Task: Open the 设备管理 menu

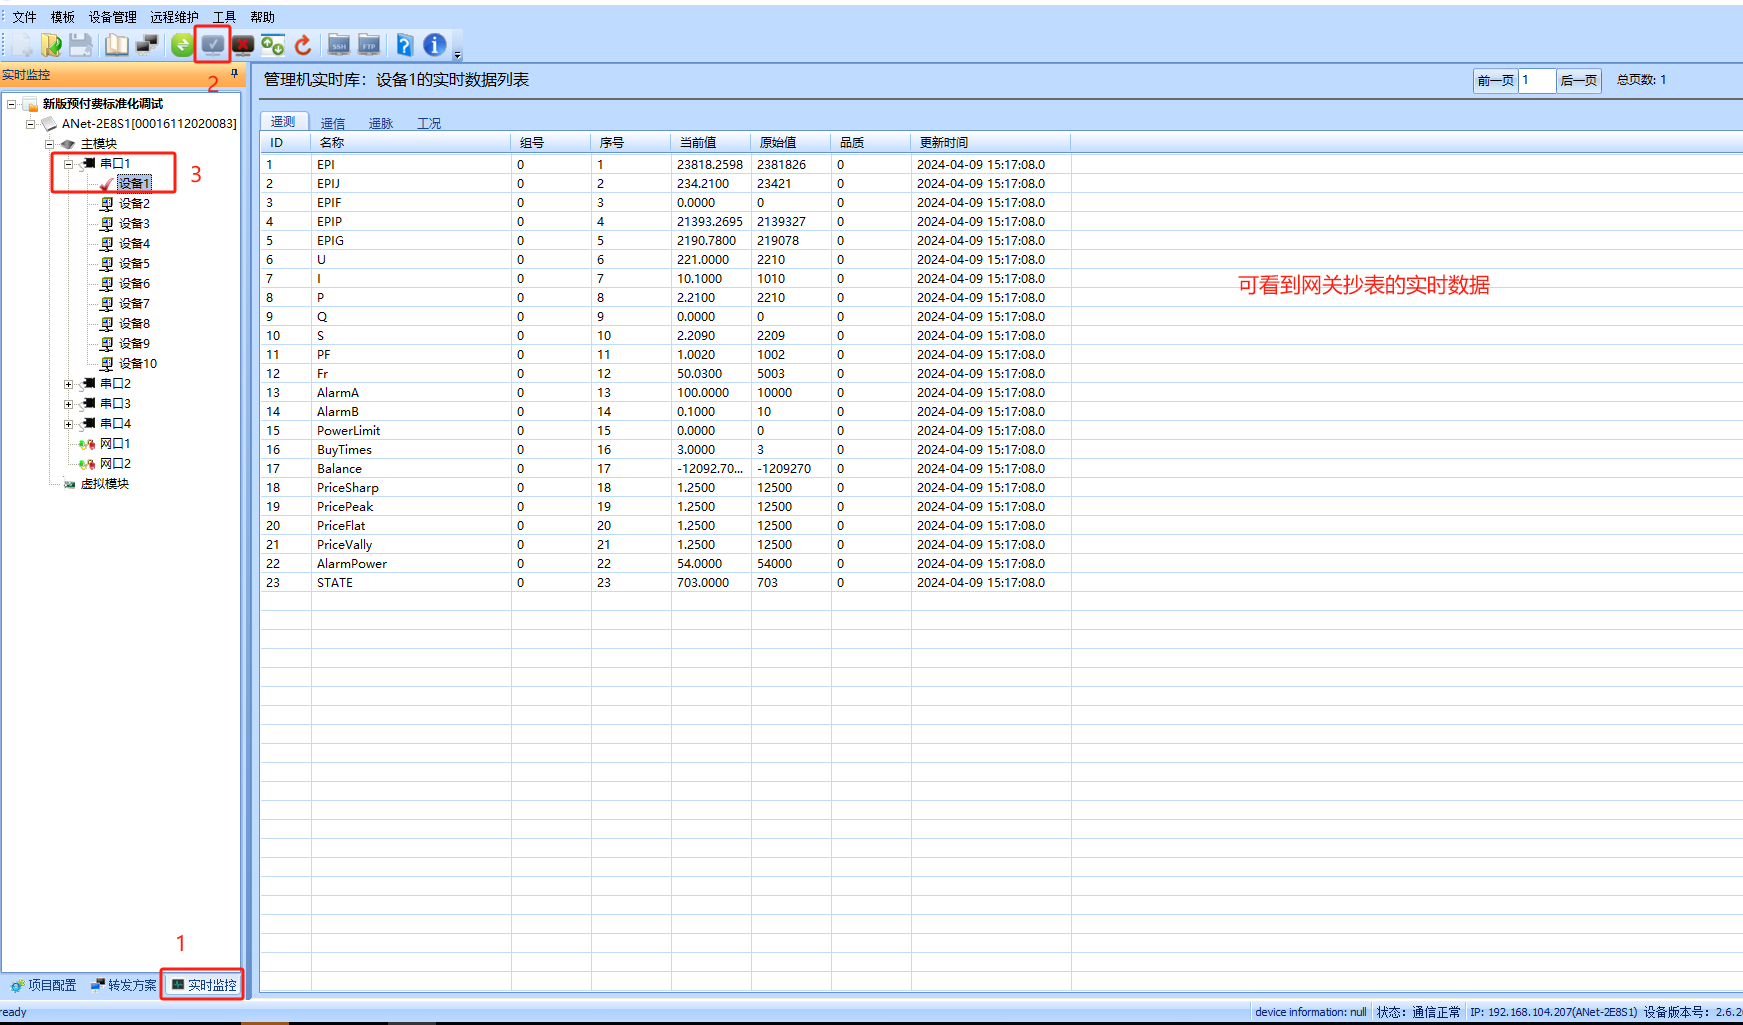Action: coord(112,17)
